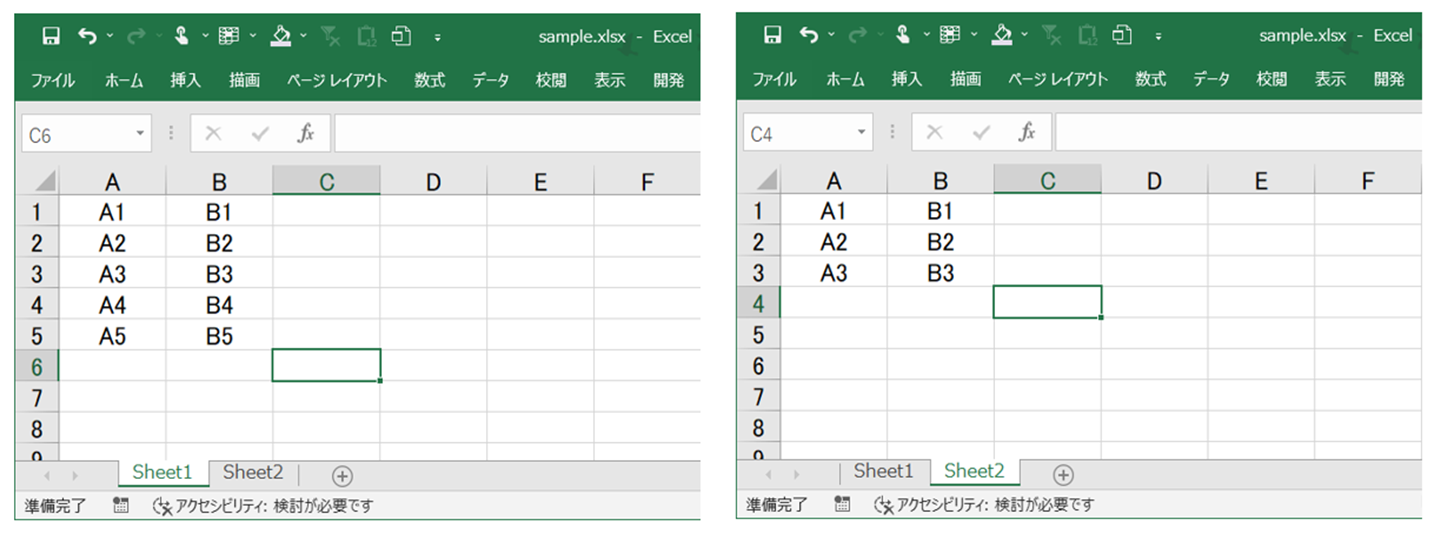This screenshot has height=533, width=1436.
Task: Click the add sheet plus icon, left window
Action: tap(342, 476)
